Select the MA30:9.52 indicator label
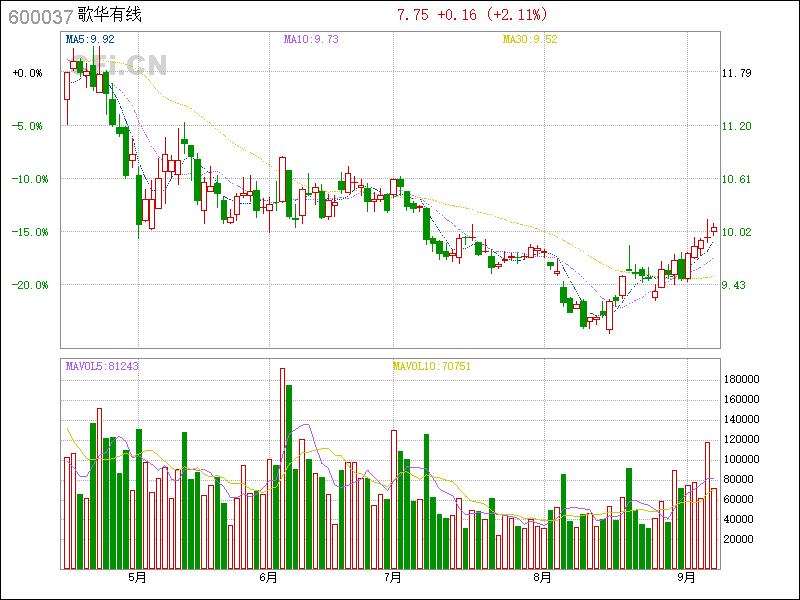This screenshot has height=600, width=800. tap(530, 39)
